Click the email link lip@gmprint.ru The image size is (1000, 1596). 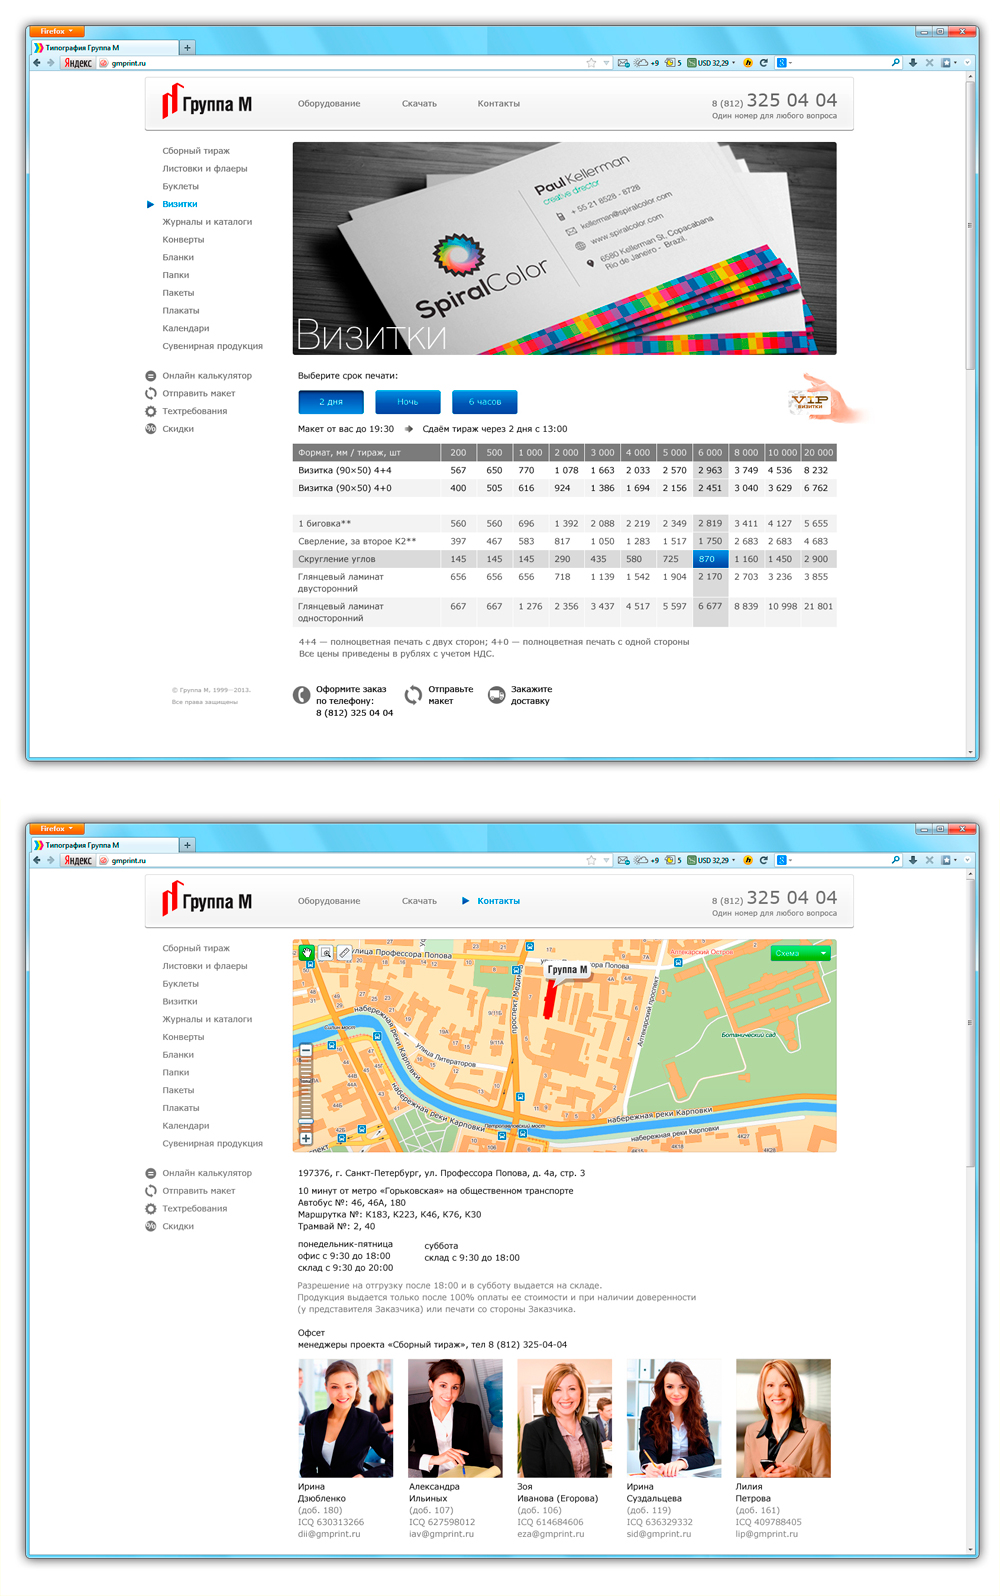(767, 1534)
